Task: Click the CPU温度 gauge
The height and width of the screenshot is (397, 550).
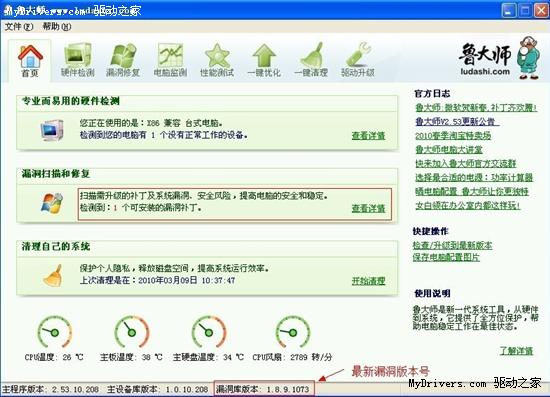Action: point(54,332)
